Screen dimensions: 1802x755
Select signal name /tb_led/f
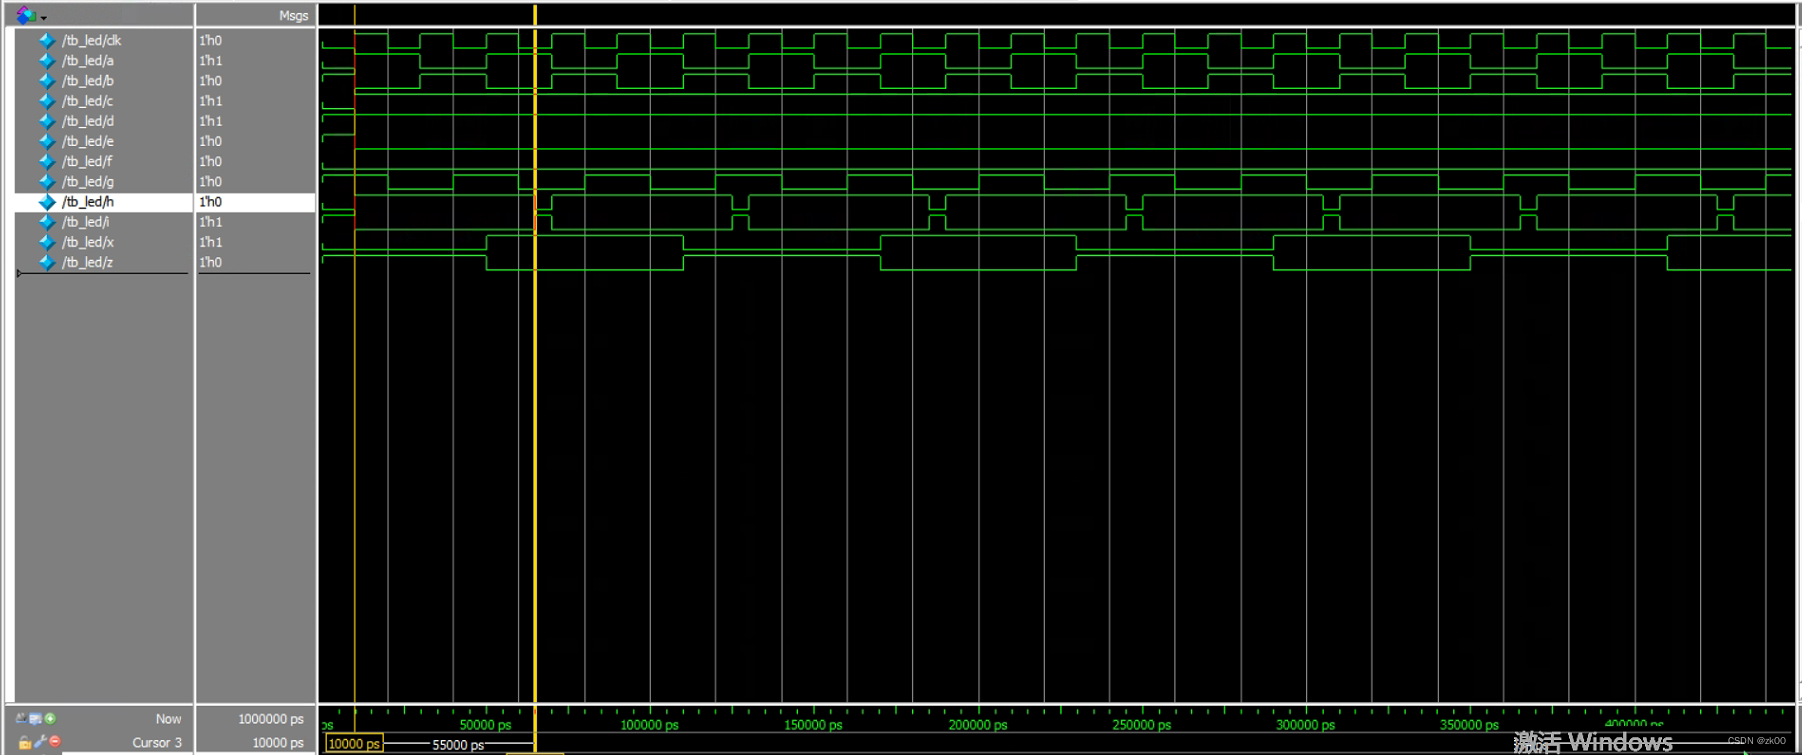point(88,161)
